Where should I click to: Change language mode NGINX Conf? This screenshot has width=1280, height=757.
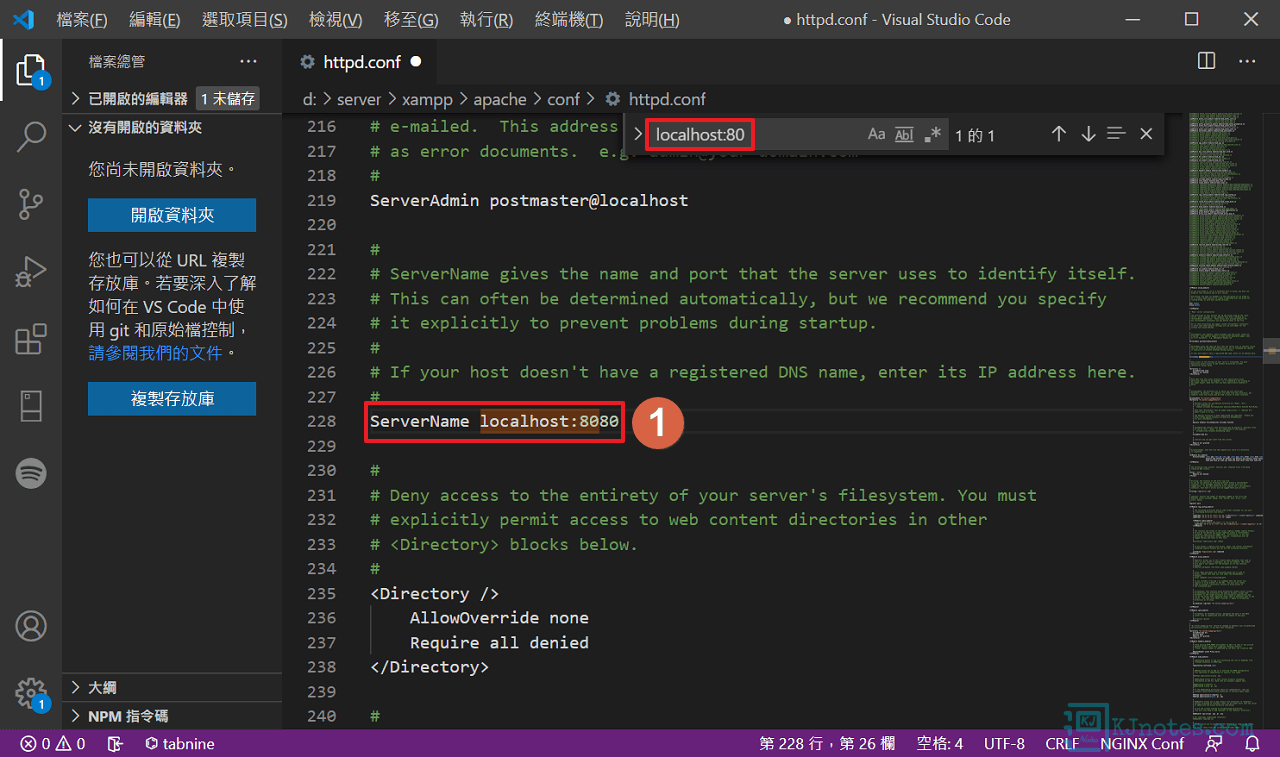point(1142,744)
